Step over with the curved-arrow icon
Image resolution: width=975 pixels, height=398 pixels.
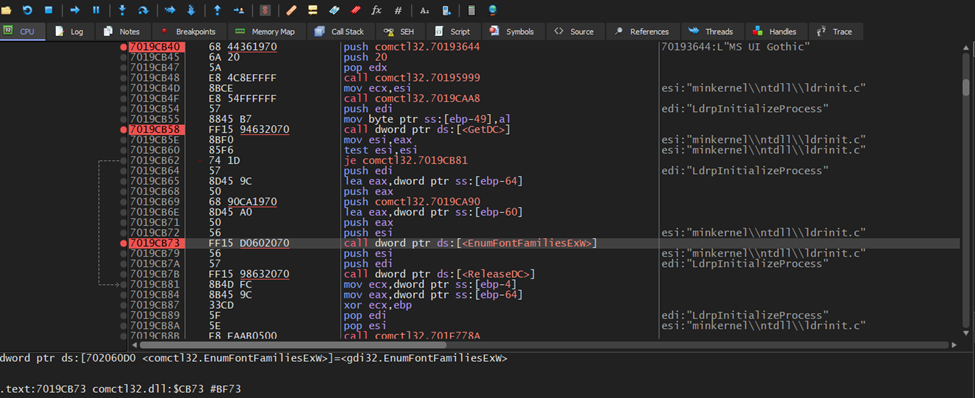pyautogui.click(x=143, y=10)
